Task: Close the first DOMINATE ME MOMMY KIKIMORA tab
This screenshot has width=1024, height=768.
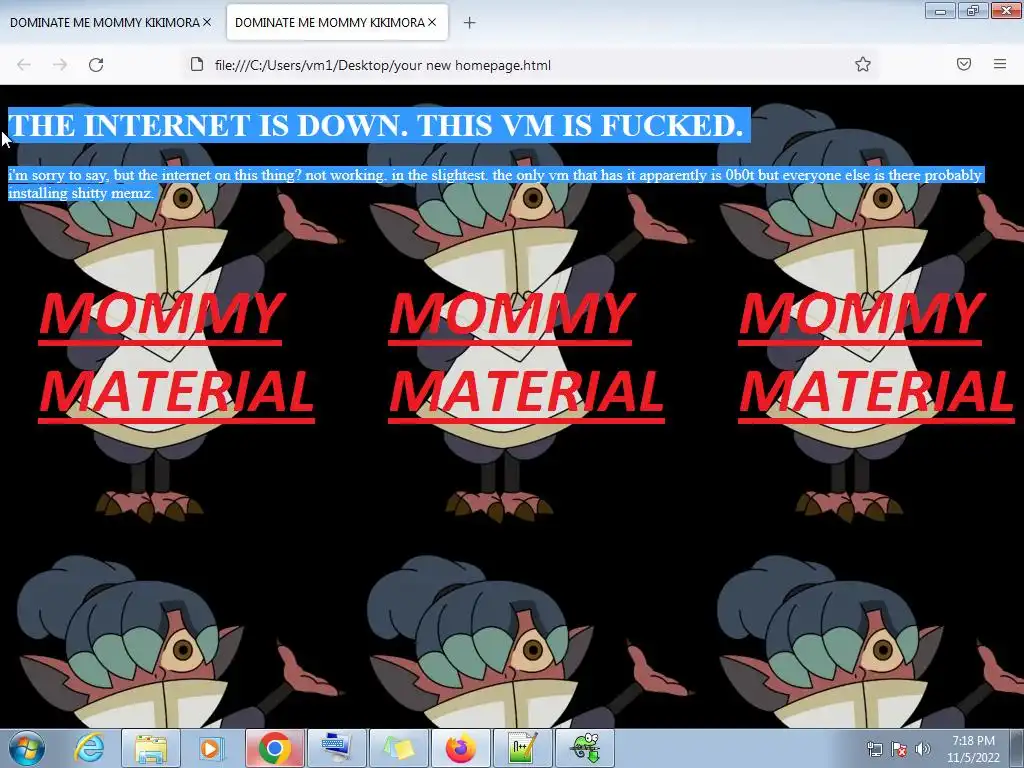Action: point(207,22)
